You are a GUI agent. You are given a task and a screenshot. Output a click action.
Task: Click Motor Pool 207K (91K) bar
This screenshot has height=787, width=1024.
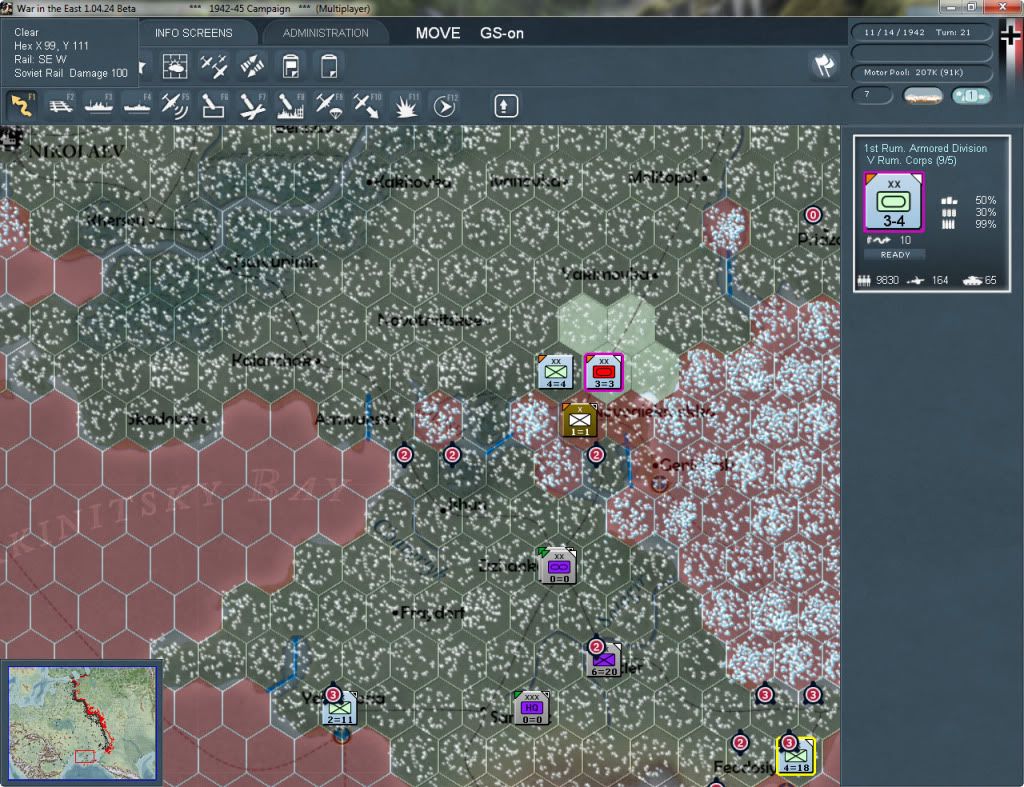921,72
